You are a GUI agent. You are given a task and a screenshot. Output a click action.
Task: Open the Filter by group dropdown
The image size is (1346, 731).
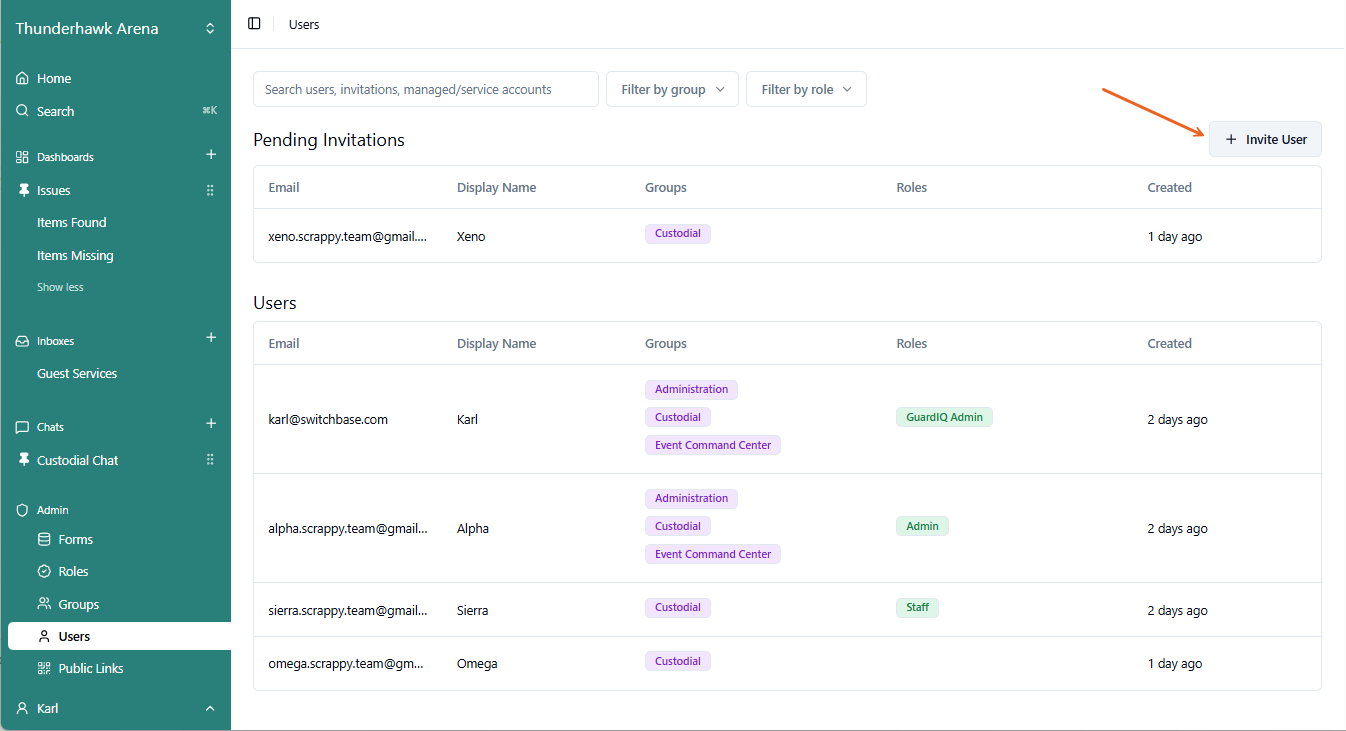[672, 89]
